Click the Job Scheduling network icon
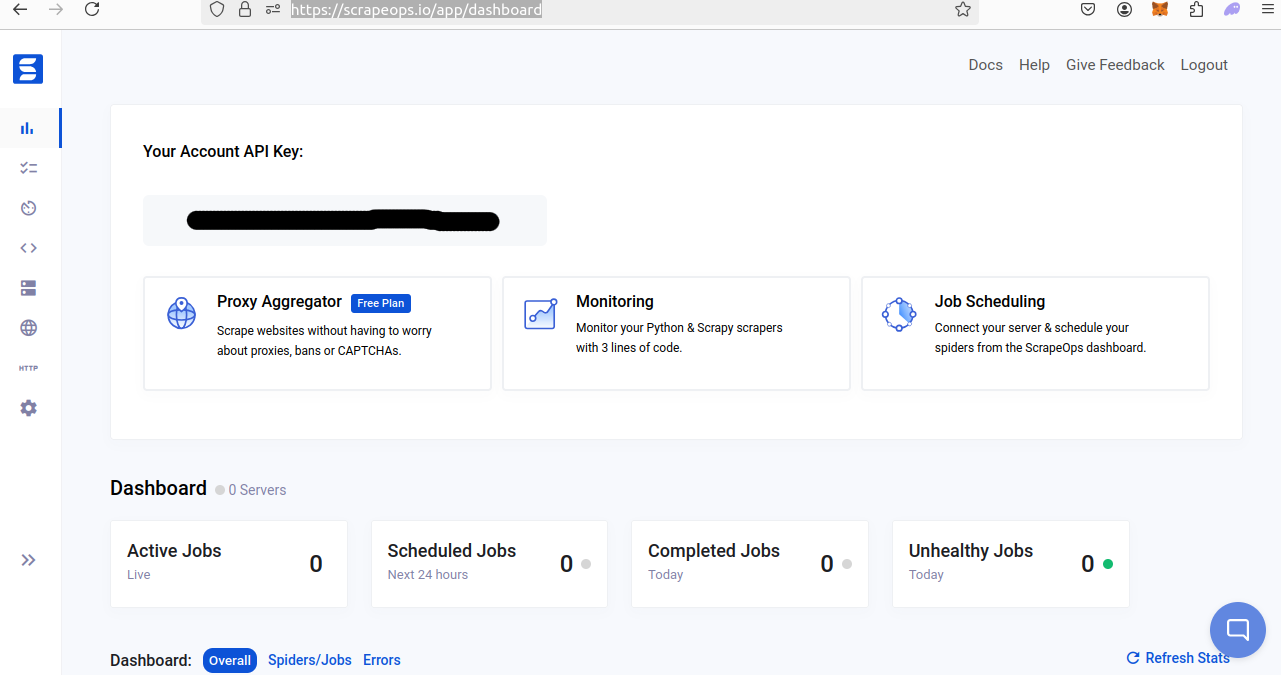 click(899, 314)
